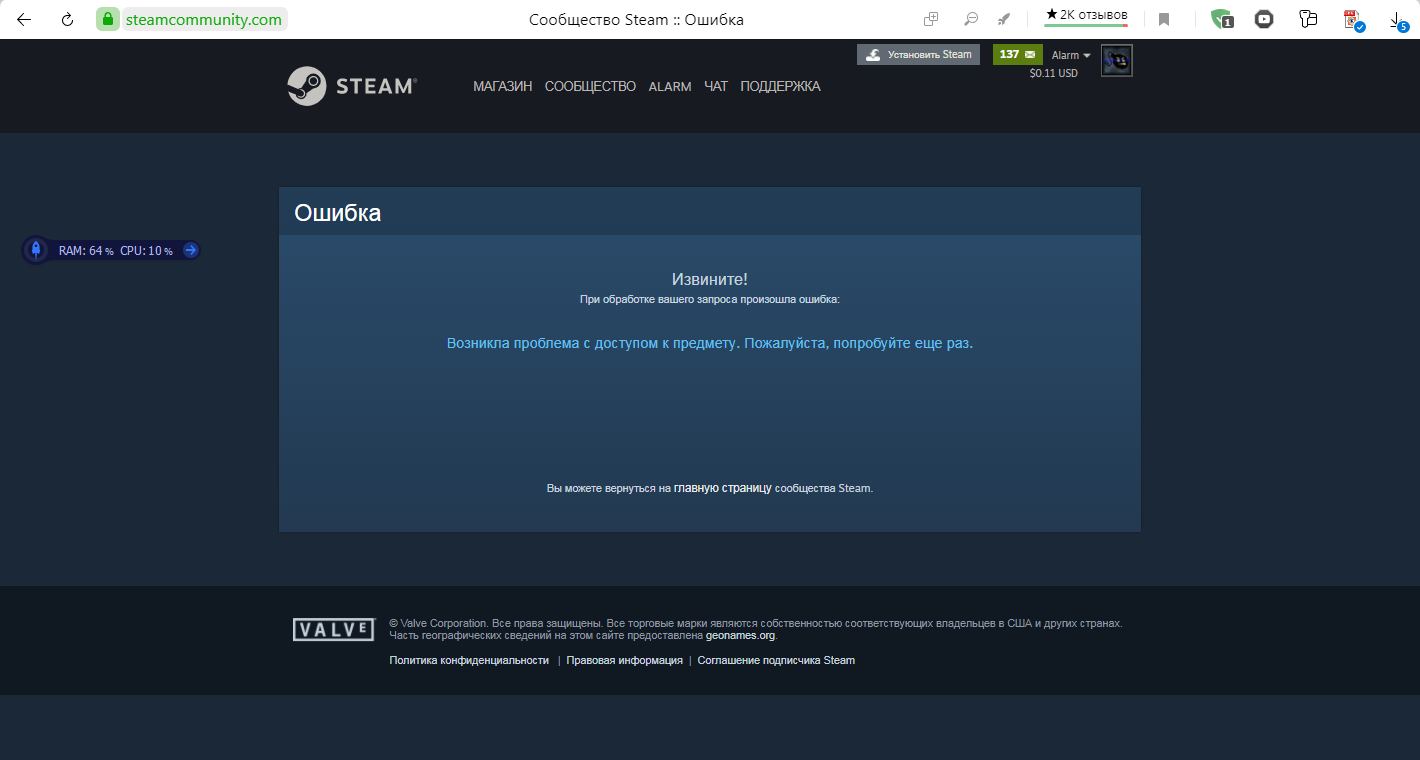The height and width of the screenshot is (760, 1420).
Task: Open the 137 notifications envelope button
Action: pyautogui.click(x=1017, y=55)
